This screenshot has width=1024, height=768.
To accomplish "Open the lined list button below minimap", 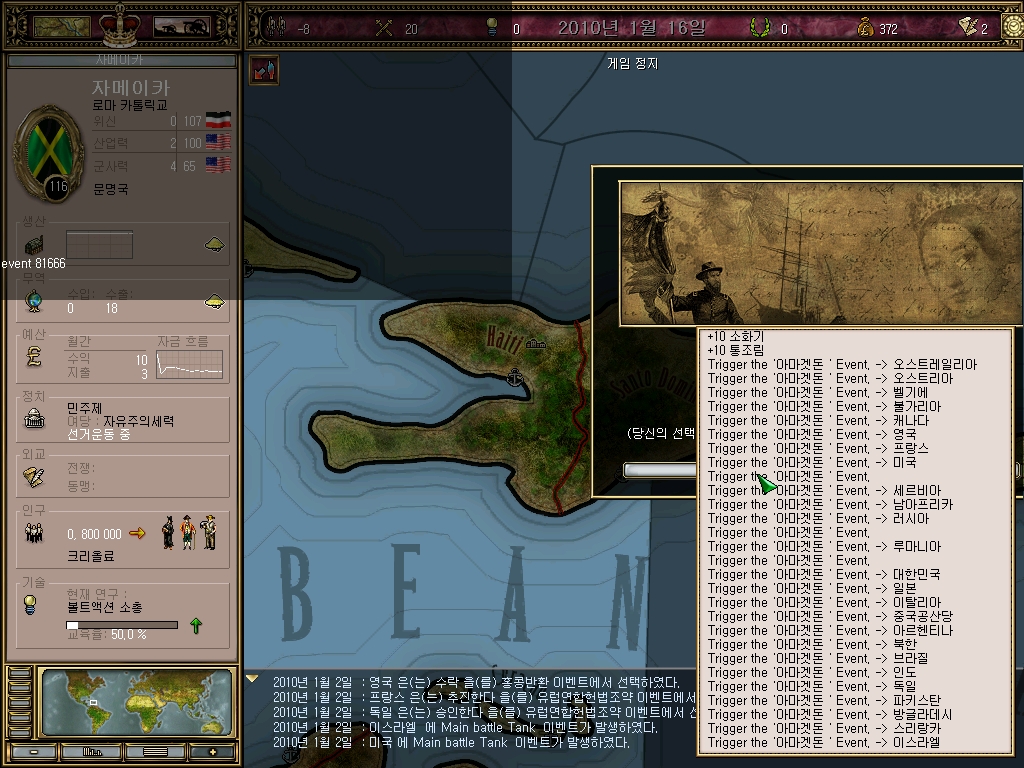I will click(155, 752).
